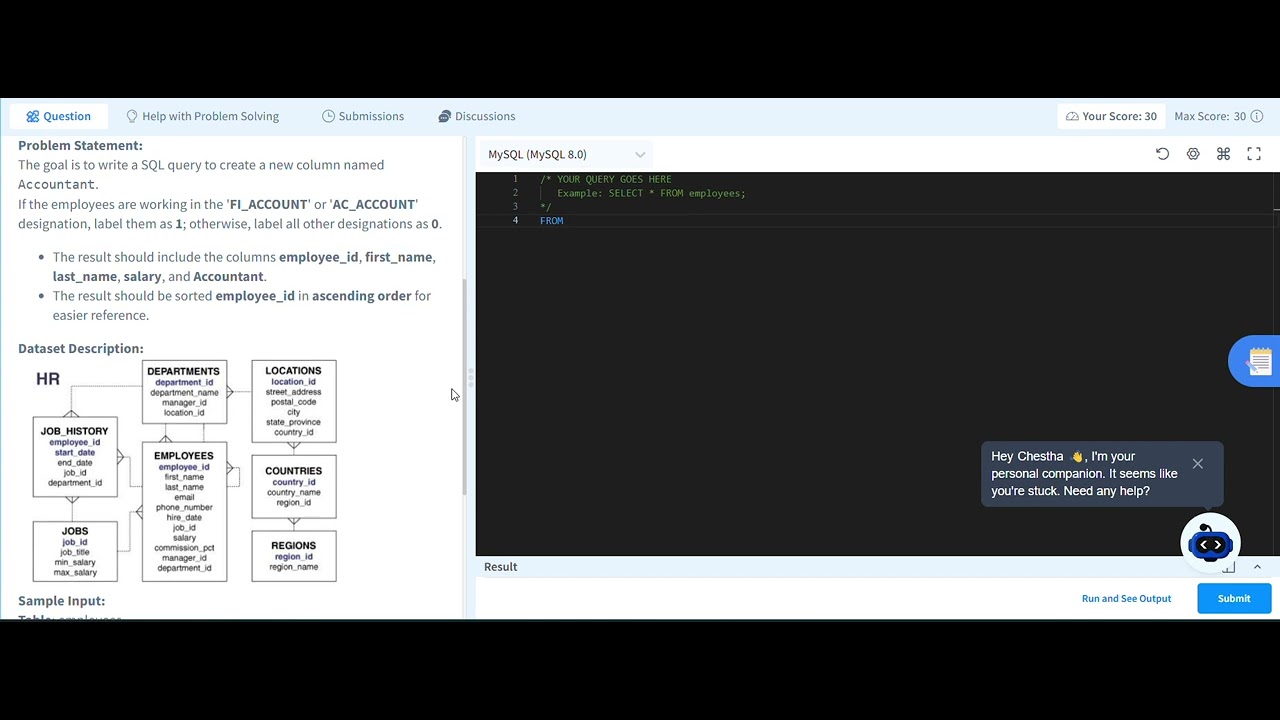Click Your Score: 30 indicator
Viewport: 1280px width, 720px height.
click(1111, 116)
